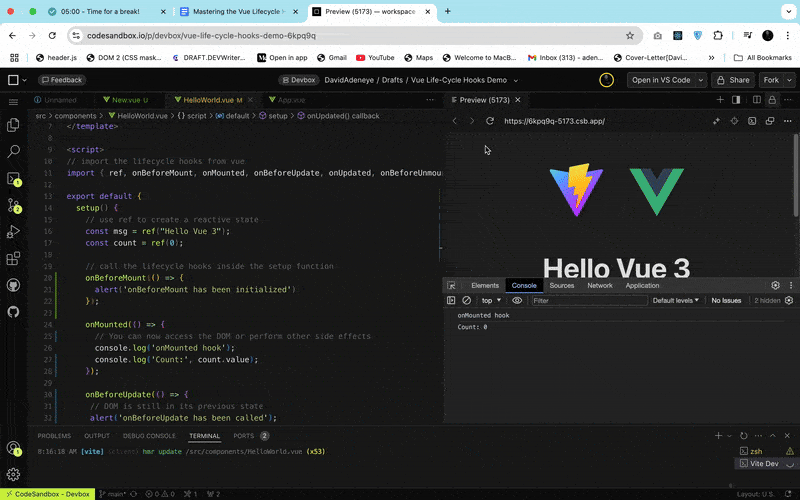Expand the Open in VS Code dropdown arrow
This screenshot has width=800, height=500.
tap(701, 80)
